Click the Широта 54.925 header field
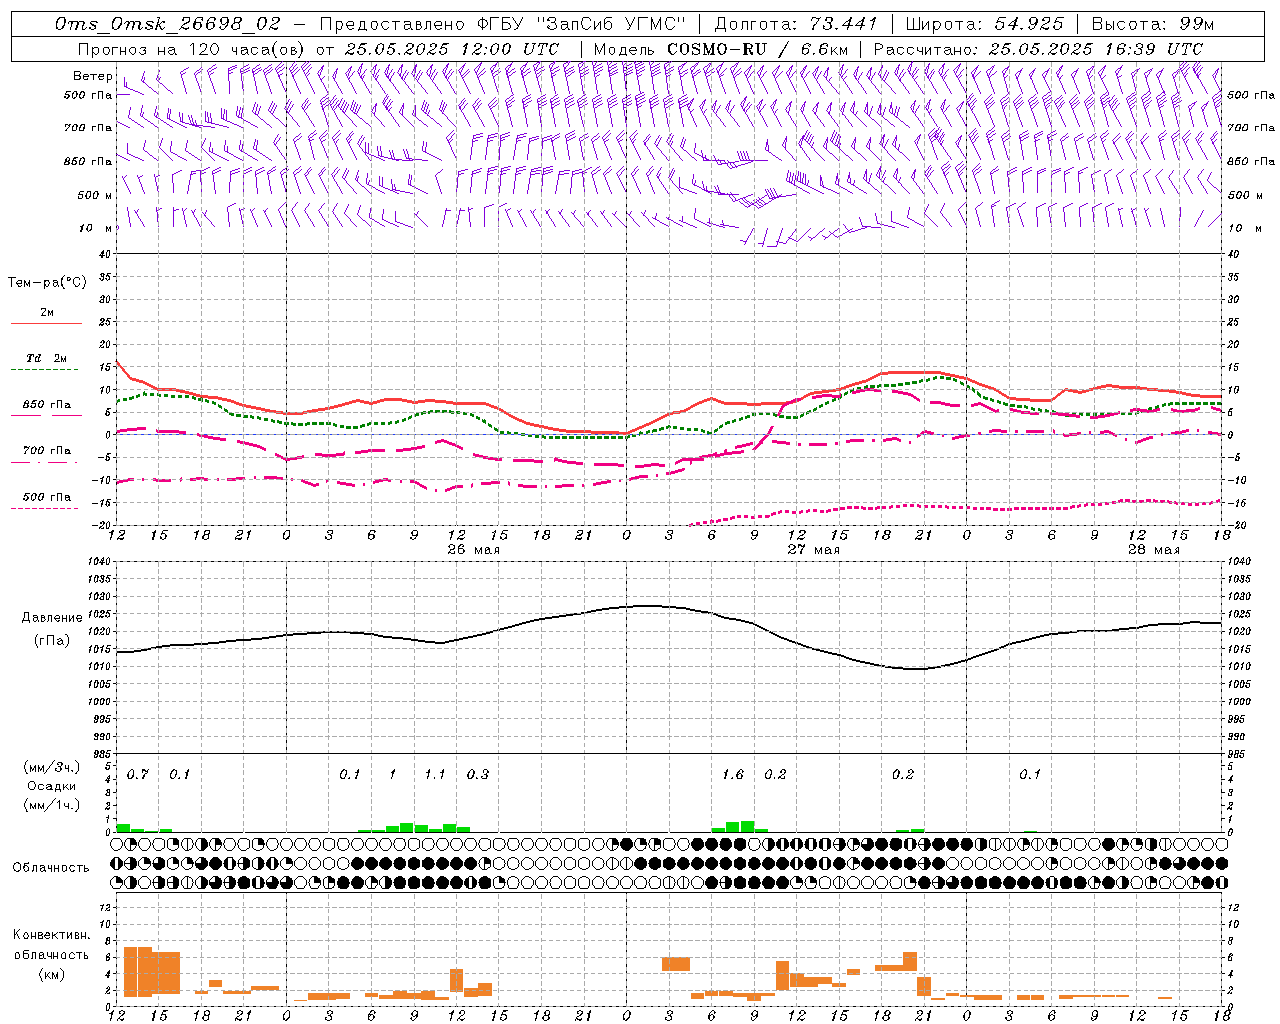This screenshot has width=1280, height=1024. click(x=985, y=24)
